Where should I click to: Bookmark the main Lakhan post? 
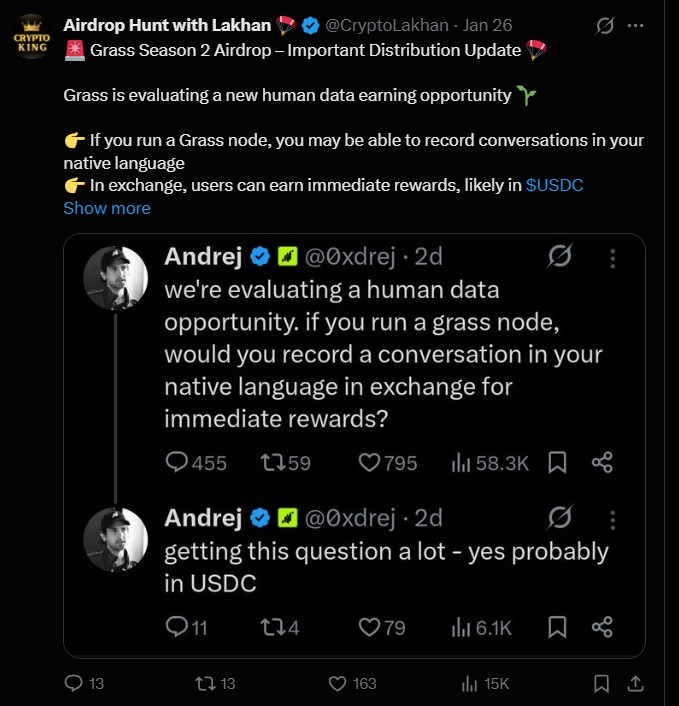[601, 684]
